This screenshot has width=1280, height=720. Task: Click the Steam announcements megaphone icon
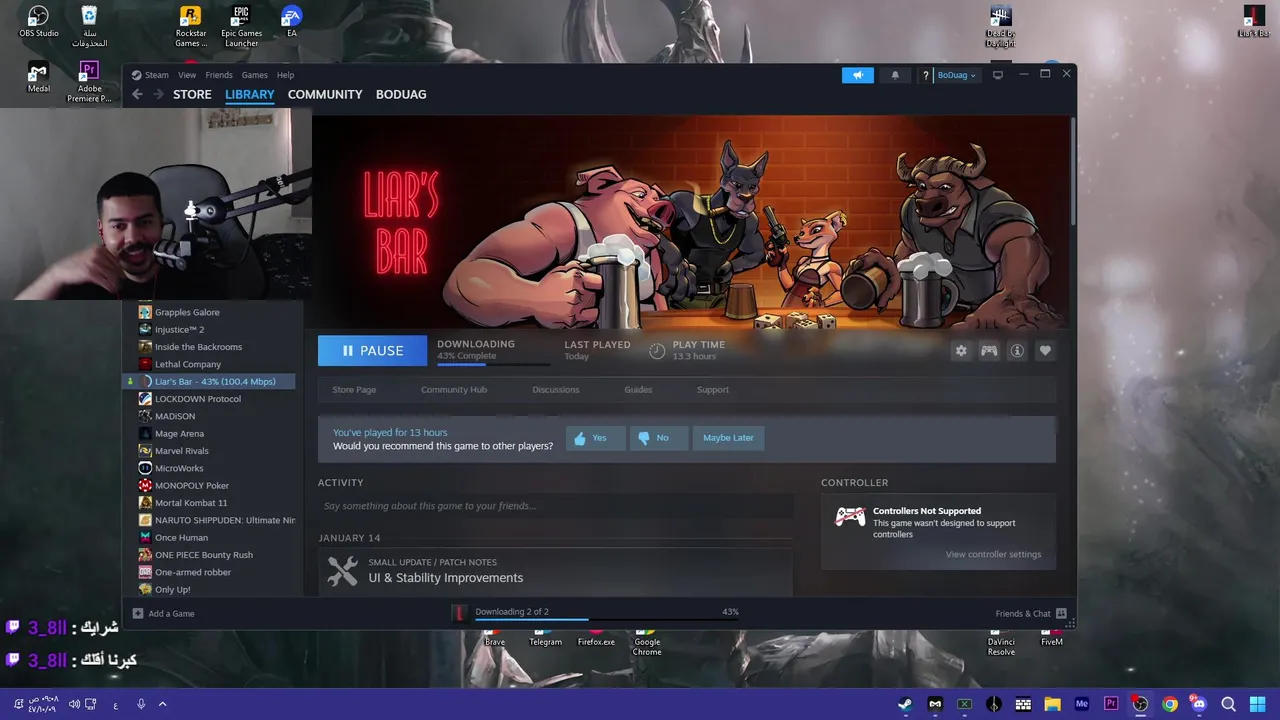(857, 75)
